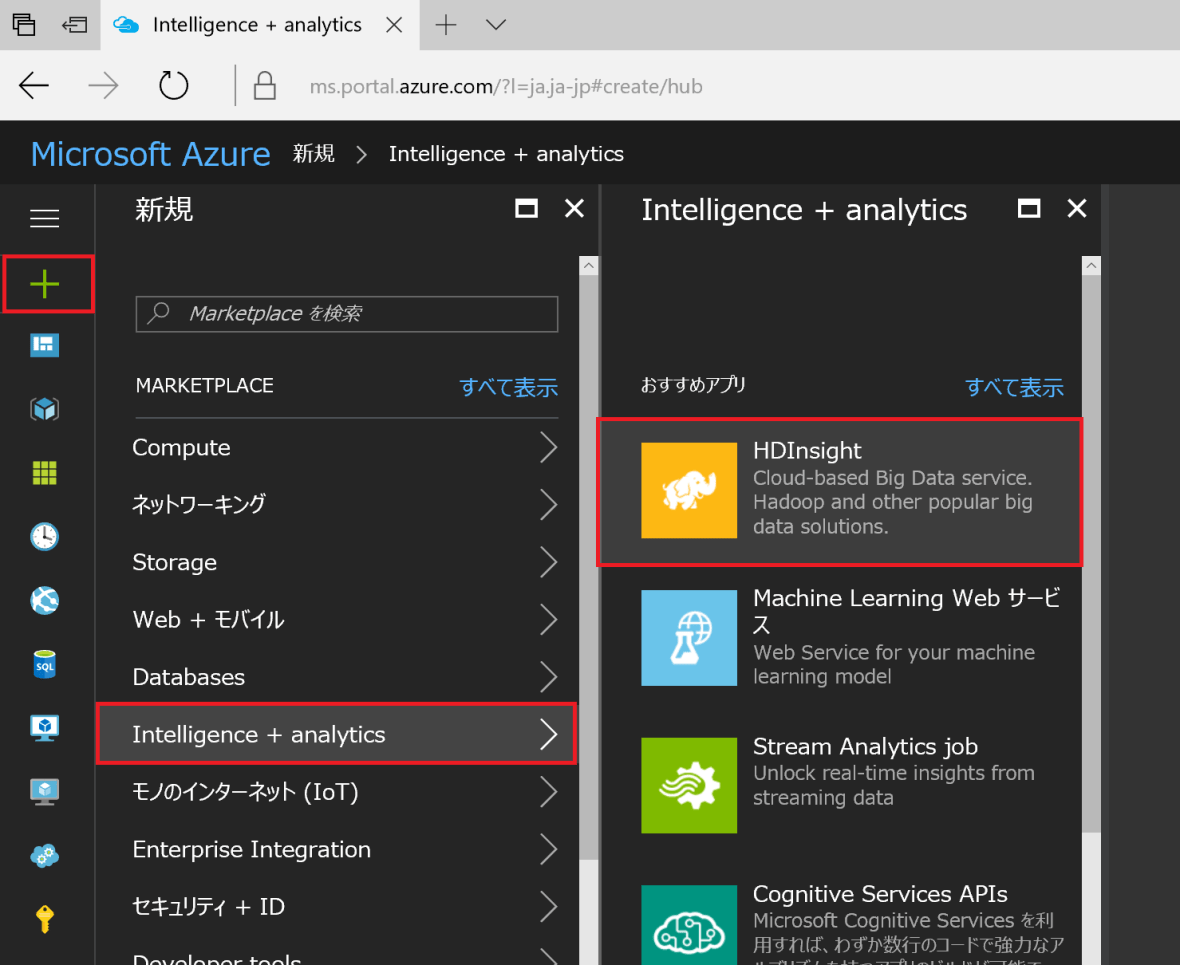Select Enterprise Integration category

(251, 849)
